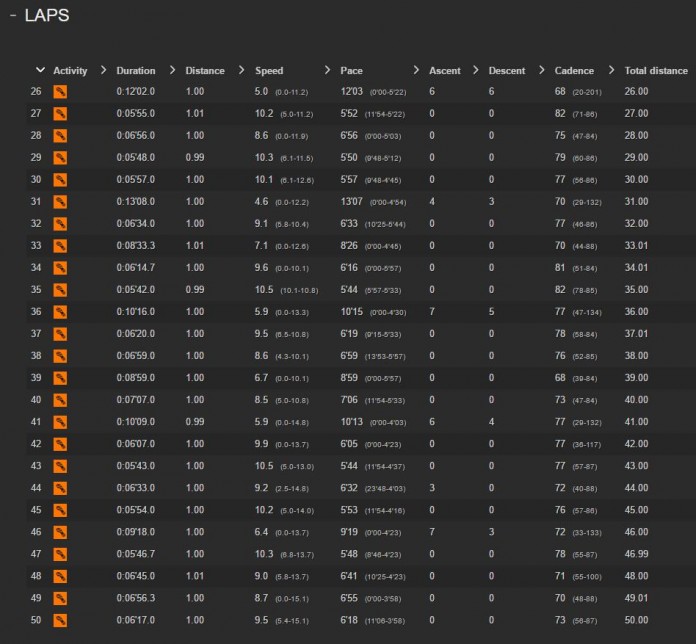Click the activity icon in lap 36

pyautogui.click(x=60, y=312)
